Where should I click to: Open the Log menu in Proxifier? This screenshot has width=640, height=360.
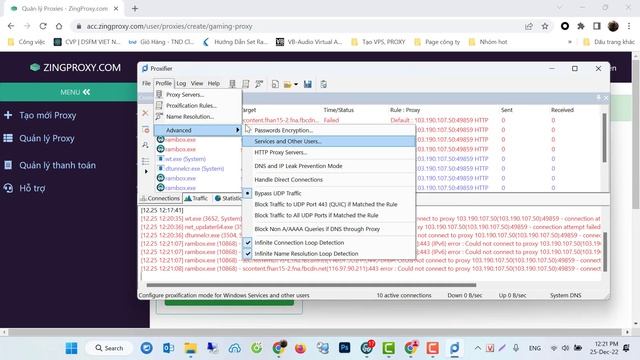[181, 83]
